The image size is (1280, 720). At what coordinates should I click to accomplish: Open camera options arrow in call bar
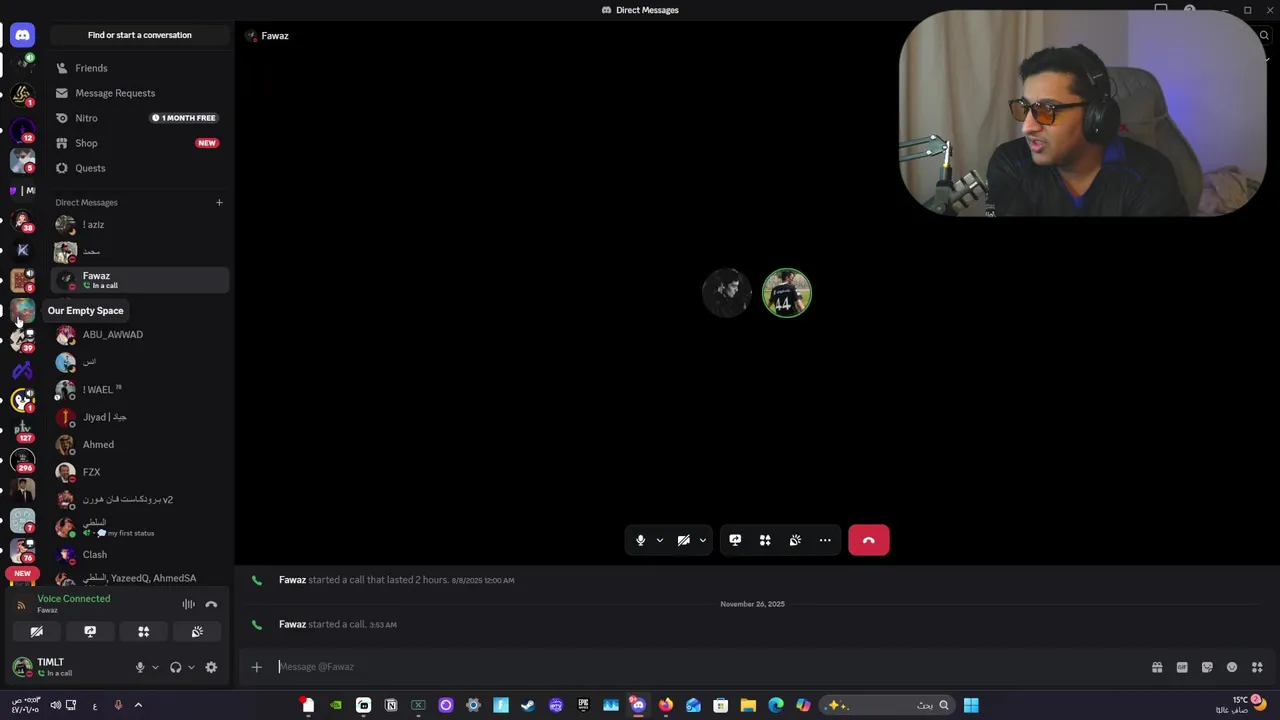pos(702,540)
